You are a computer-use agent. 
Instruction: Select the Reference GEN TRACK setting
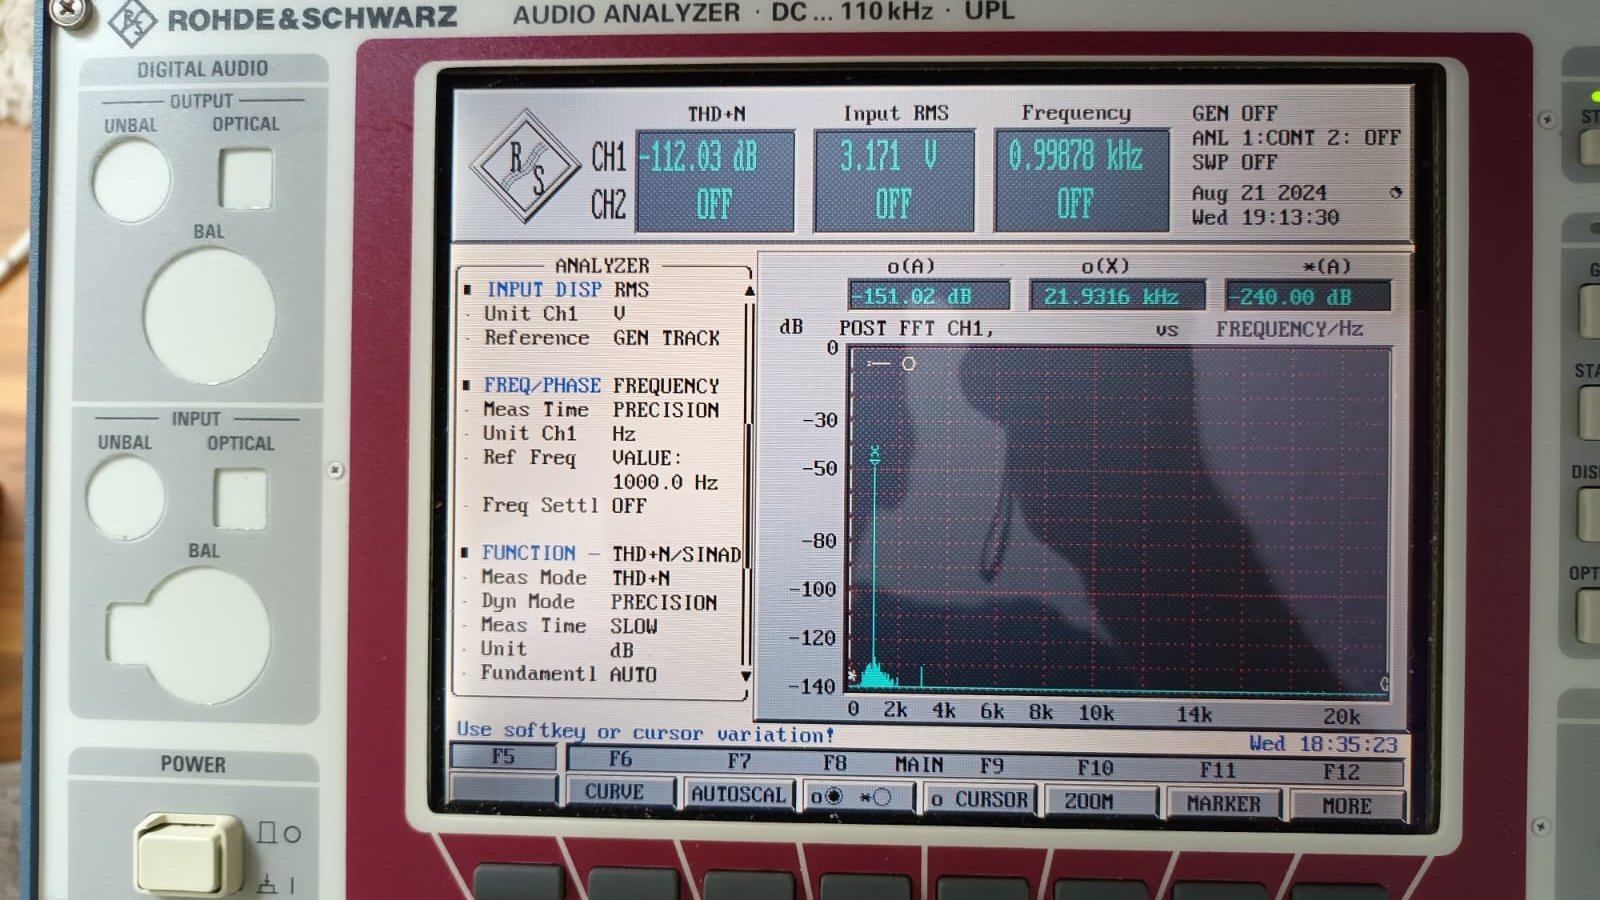point(601,338)
